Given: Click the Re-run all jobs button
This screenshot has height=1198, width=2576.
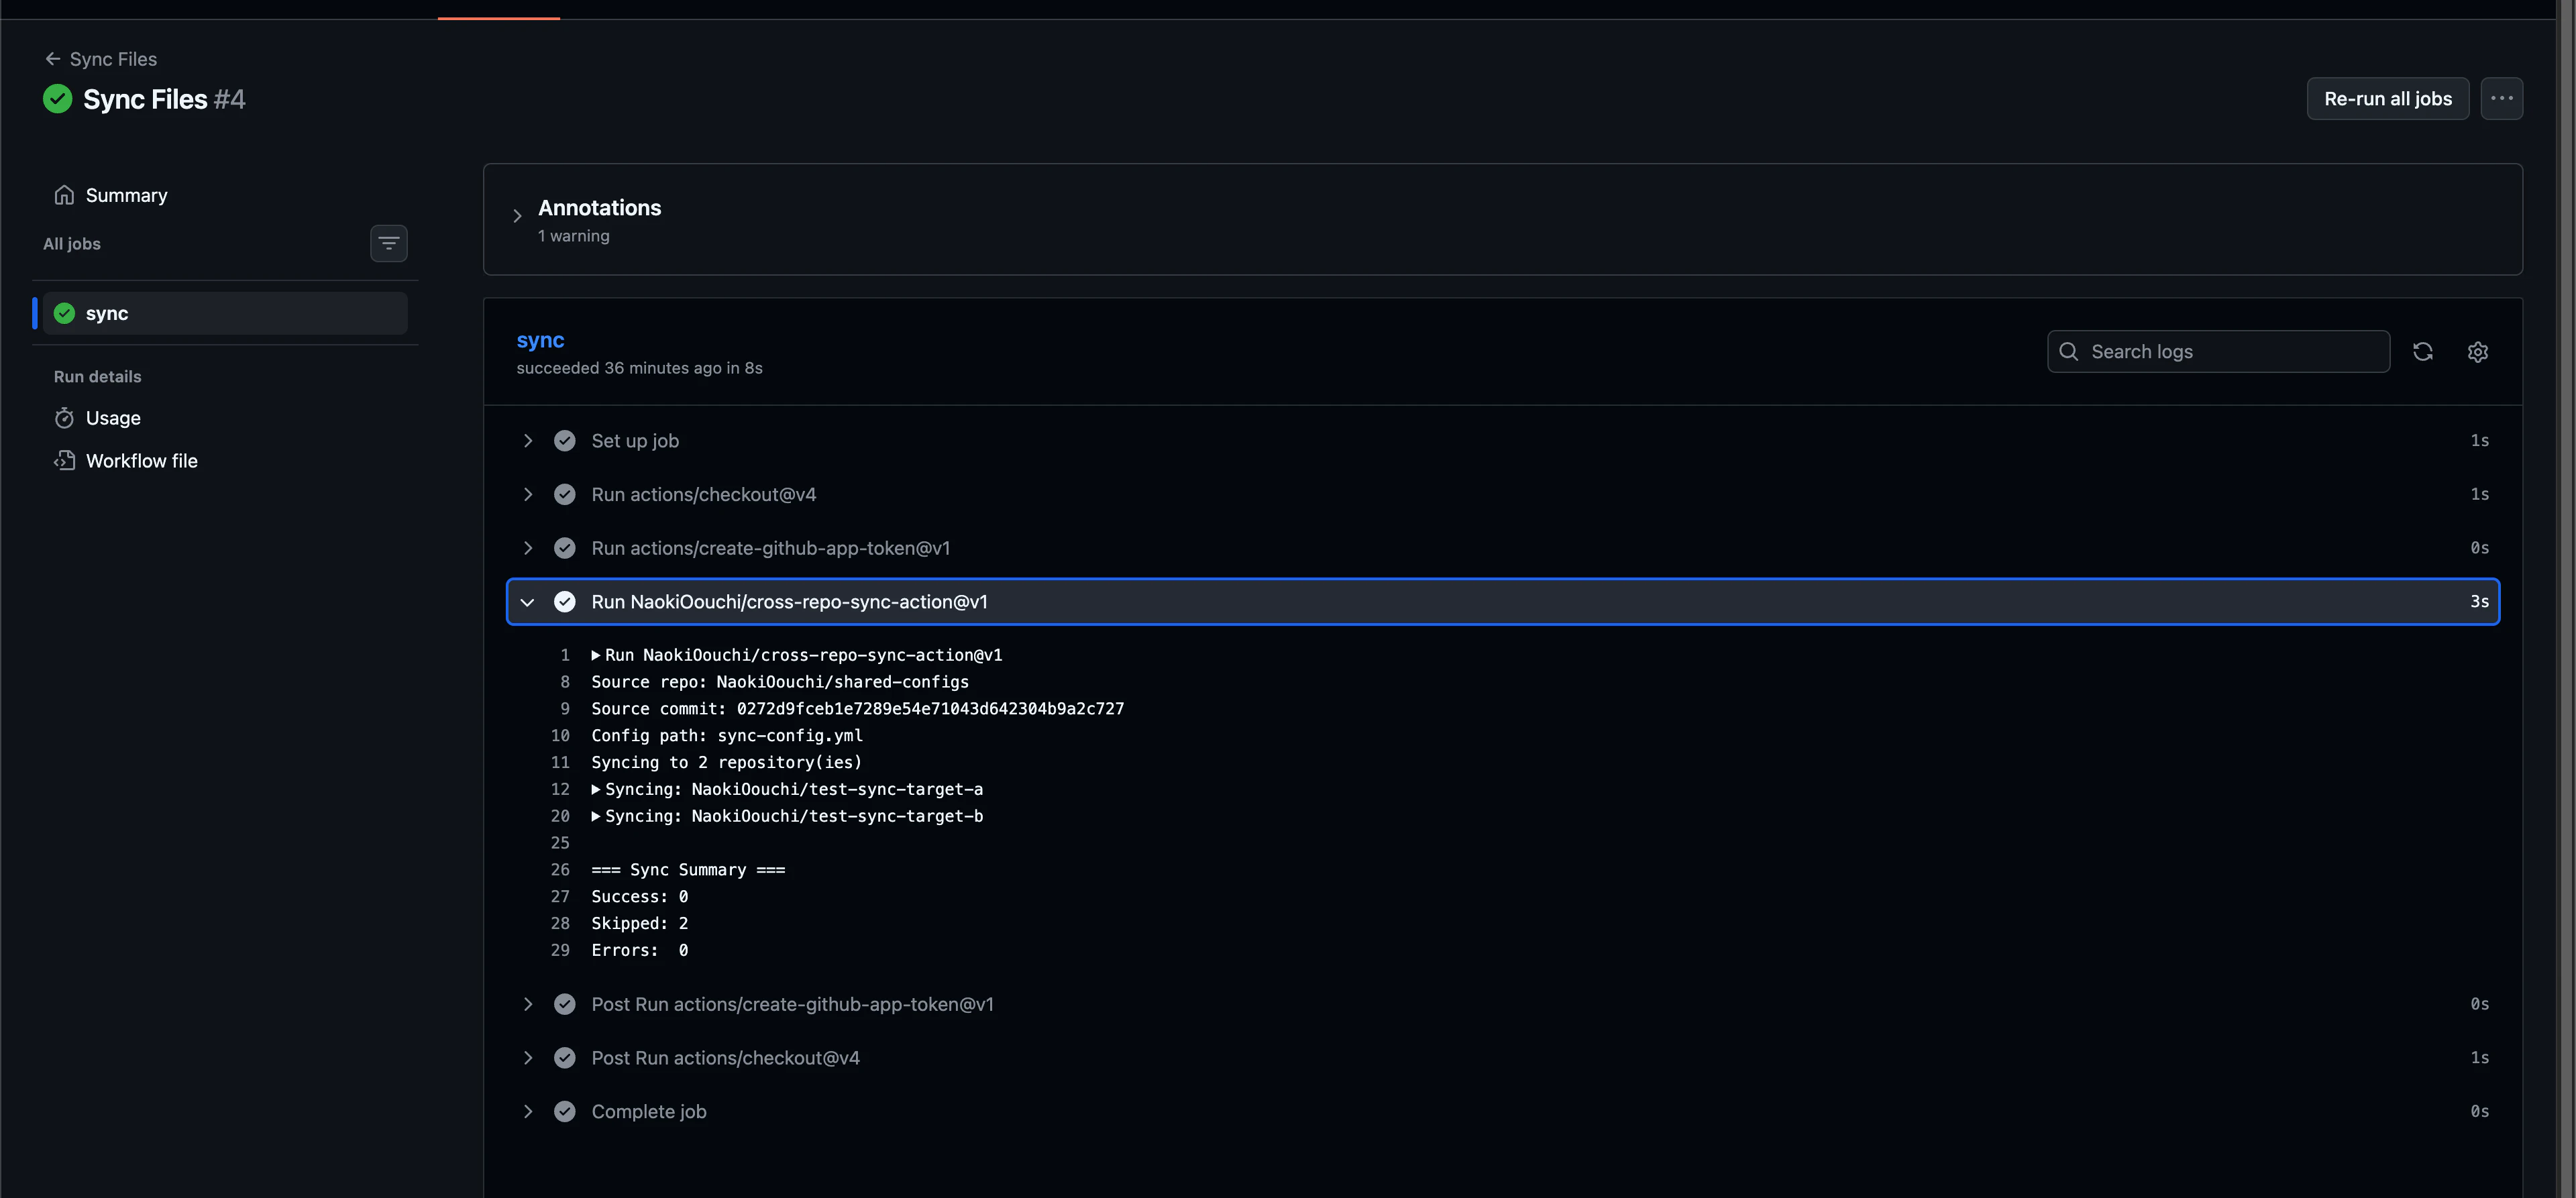Looking at the screenshot, I should click(2387, 98).
